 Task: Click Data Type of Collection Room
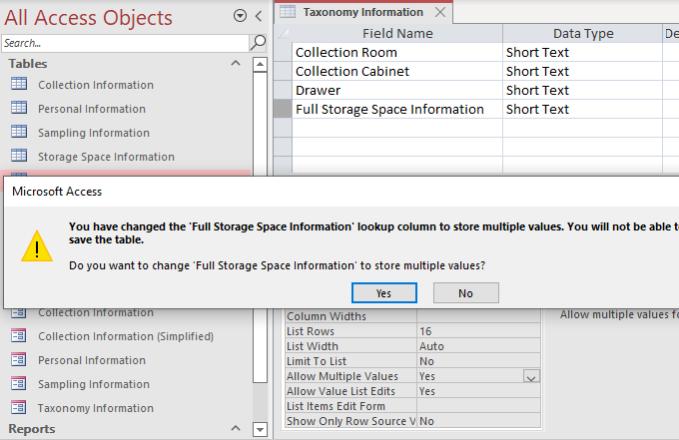click(582, 52)
